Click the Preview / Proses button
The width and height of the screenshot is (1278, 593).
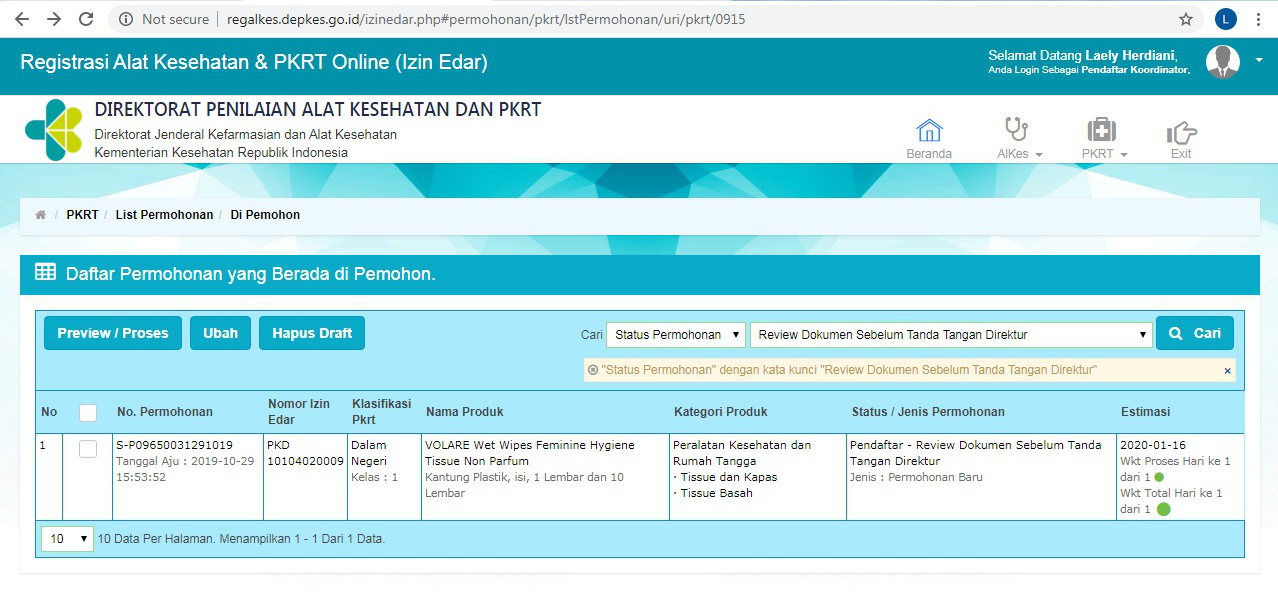click(x=113, y=333)
